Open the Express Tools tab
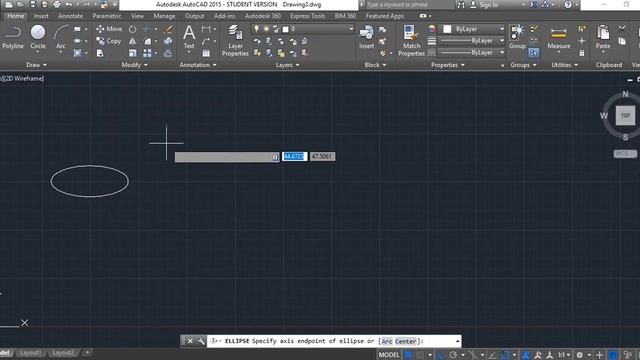 point(307,16)
